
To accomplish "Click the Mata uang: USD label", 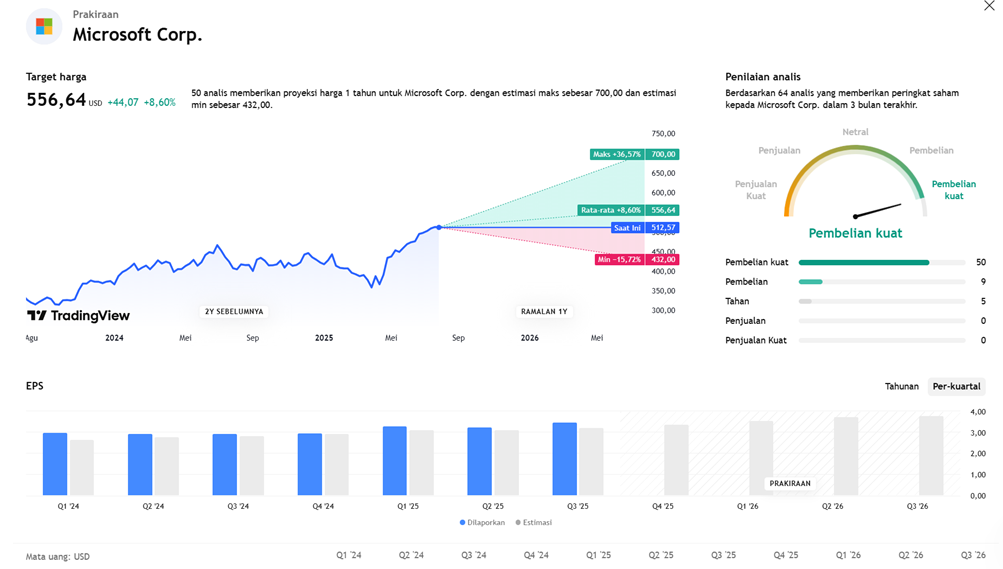I will 58,557.
